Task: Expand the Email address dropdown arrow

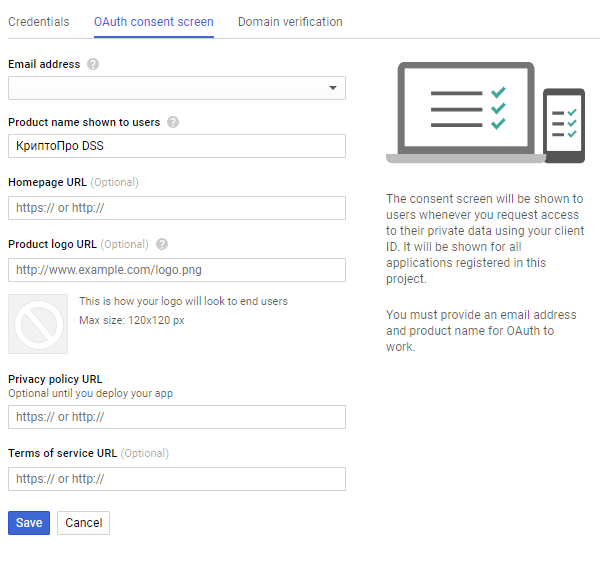Action: coord(333,89)
